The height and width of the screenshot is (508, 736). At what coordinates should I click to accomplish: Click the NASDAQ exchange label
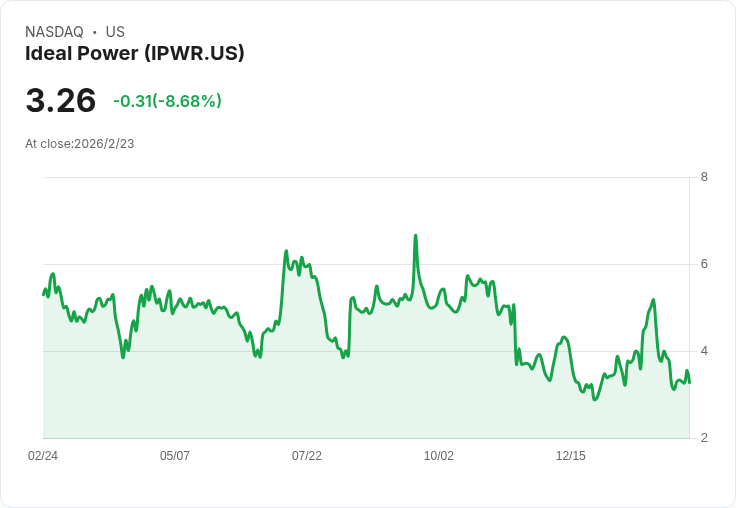tap(54, 32)
